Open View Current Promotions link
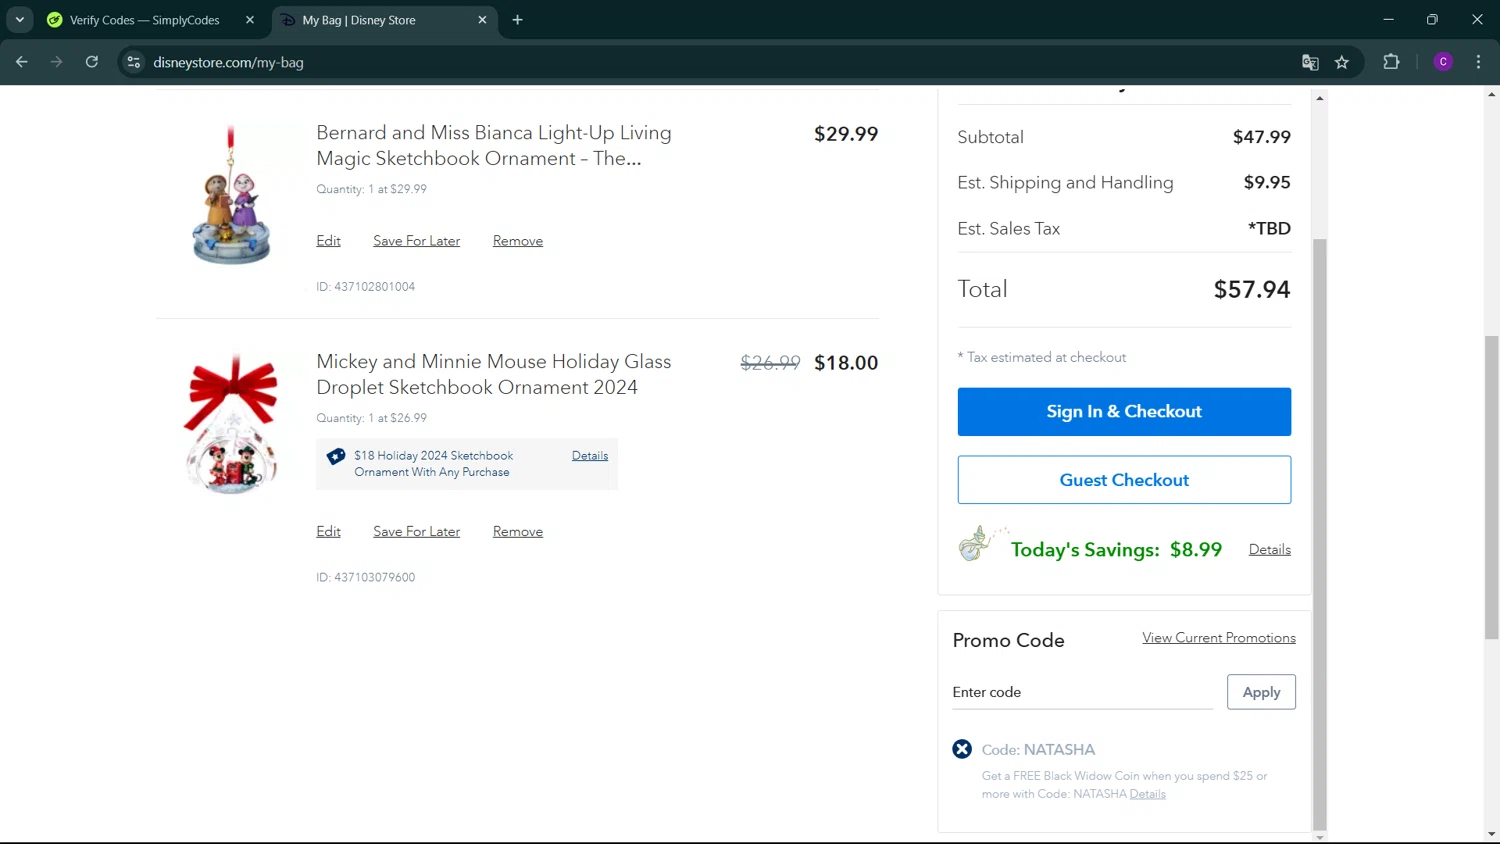This screenshot has width=1500, height=844. (x=1219, y=638)
